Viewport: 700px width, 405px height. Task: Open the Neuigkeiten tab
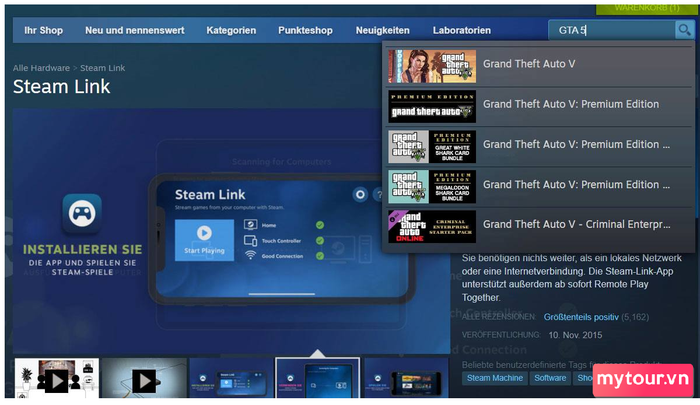coord(383,30)
